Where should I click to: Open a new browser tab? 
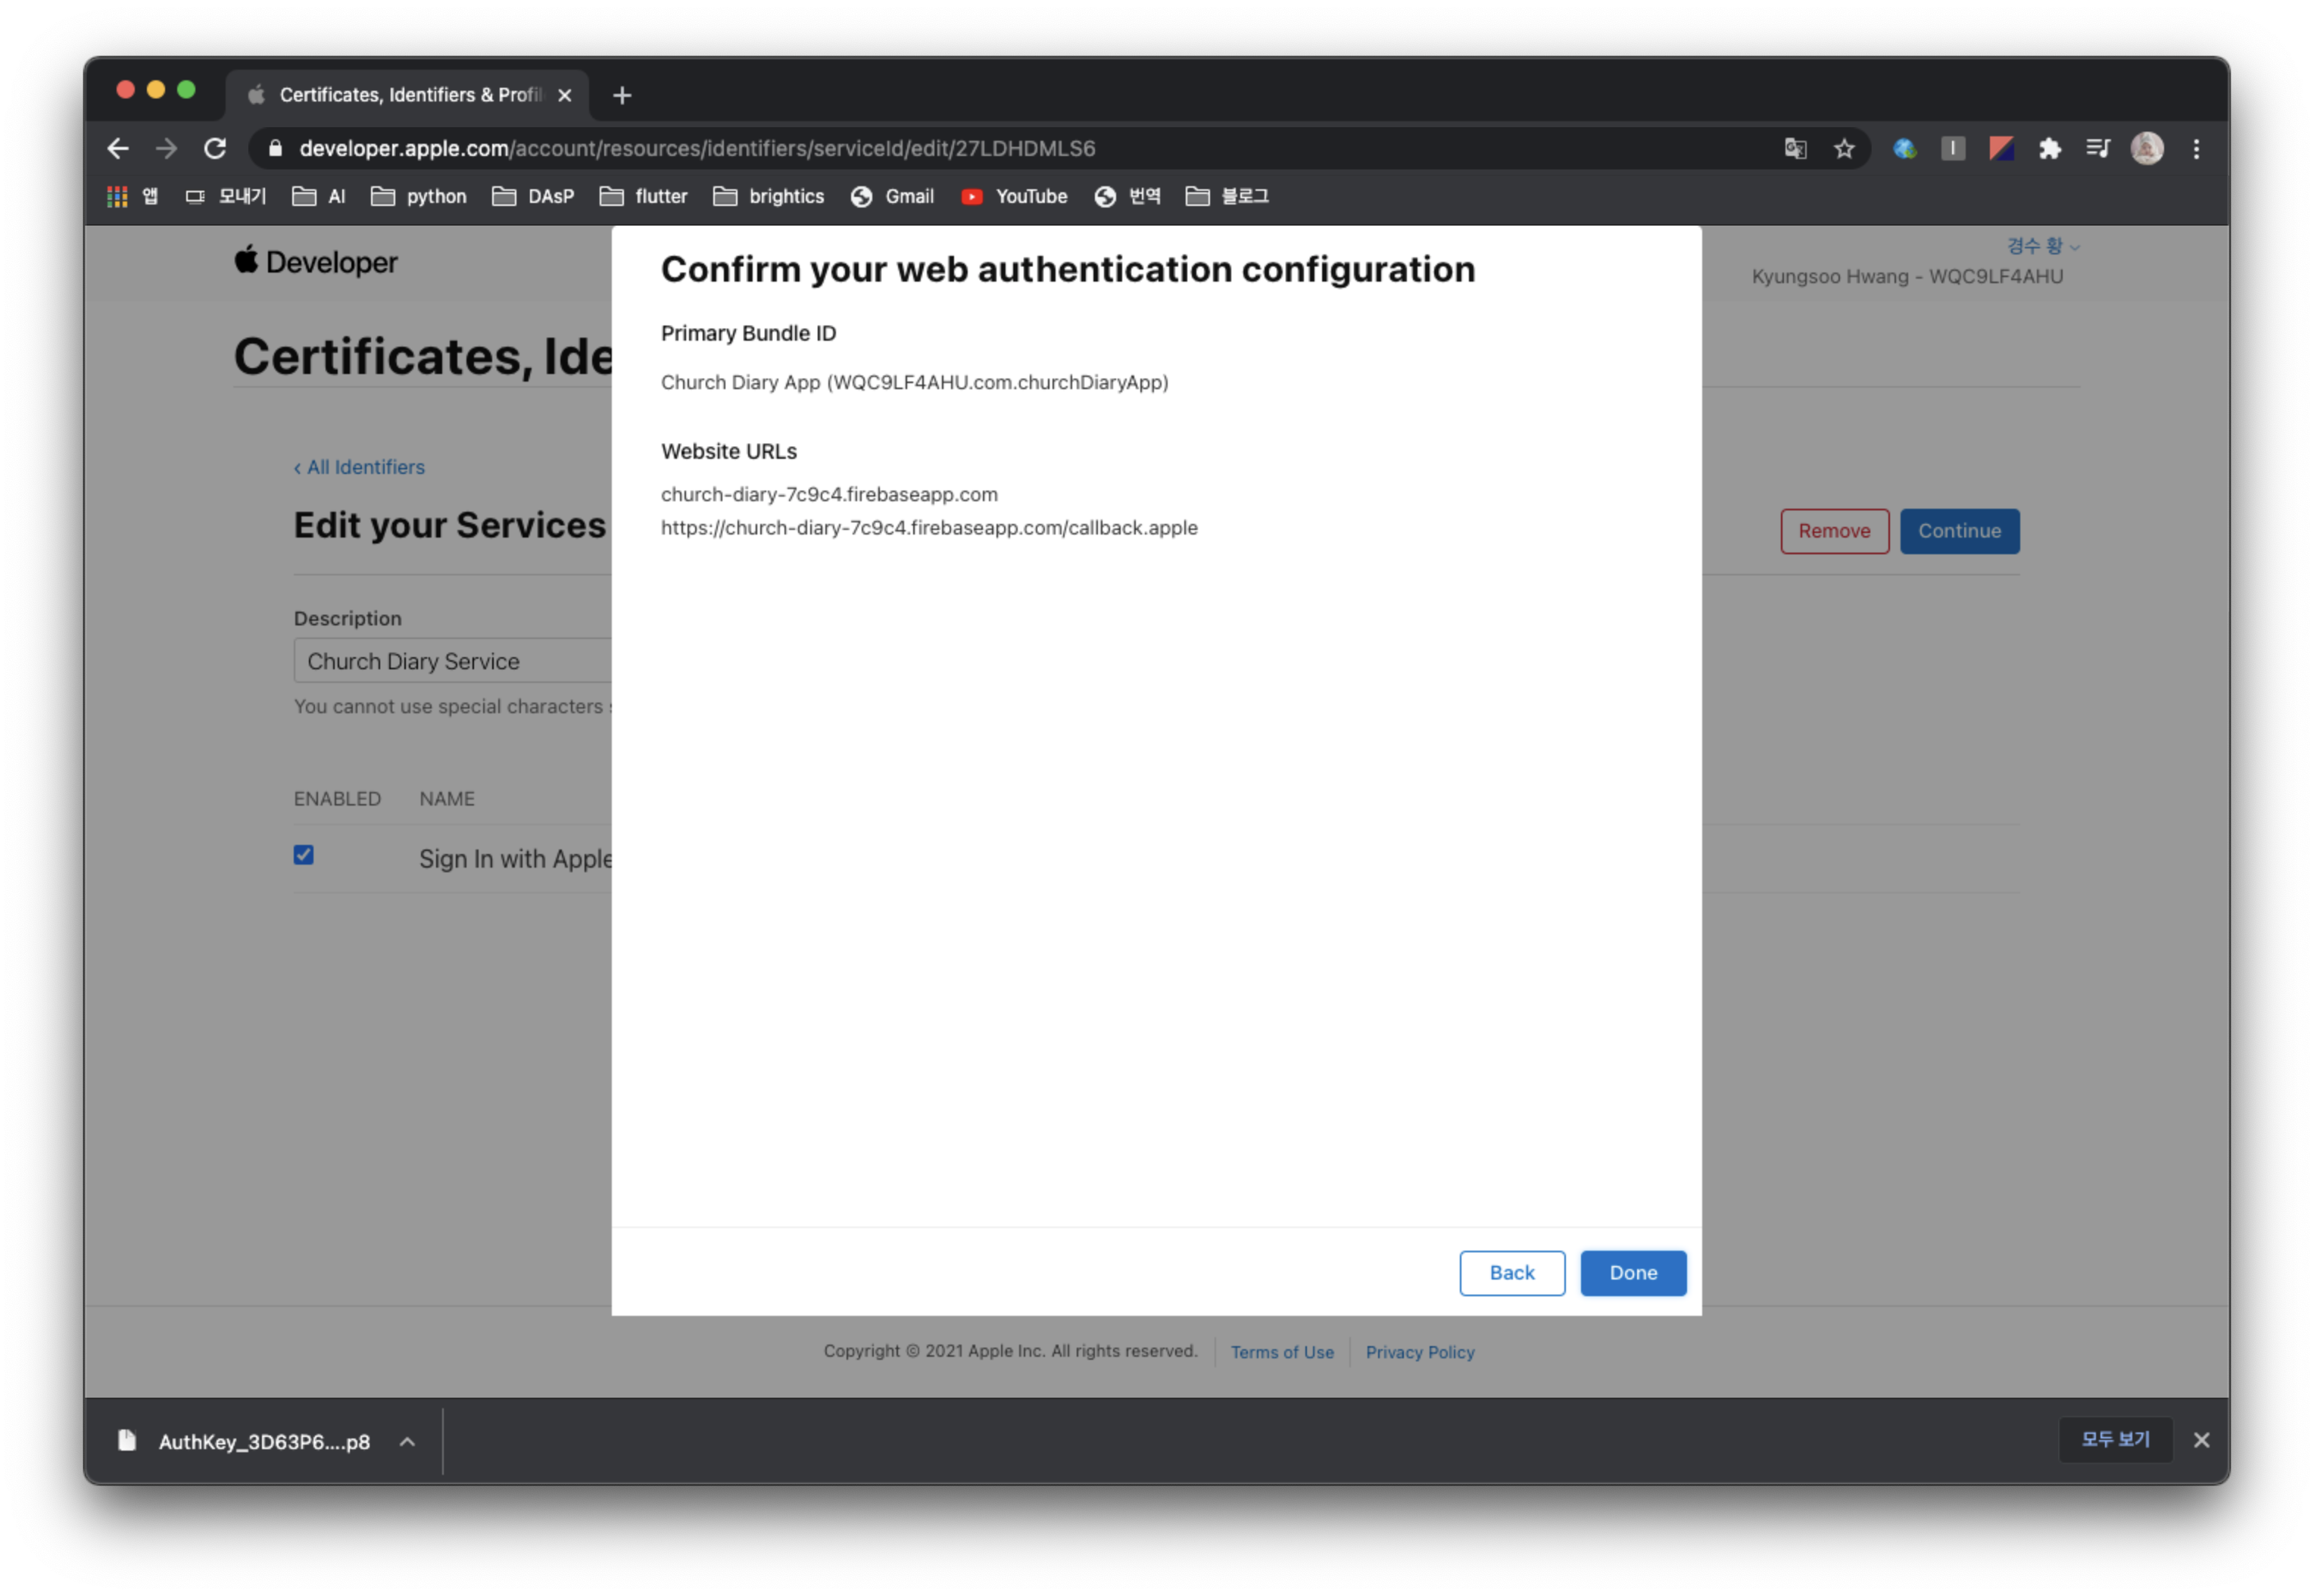point(622,95)
